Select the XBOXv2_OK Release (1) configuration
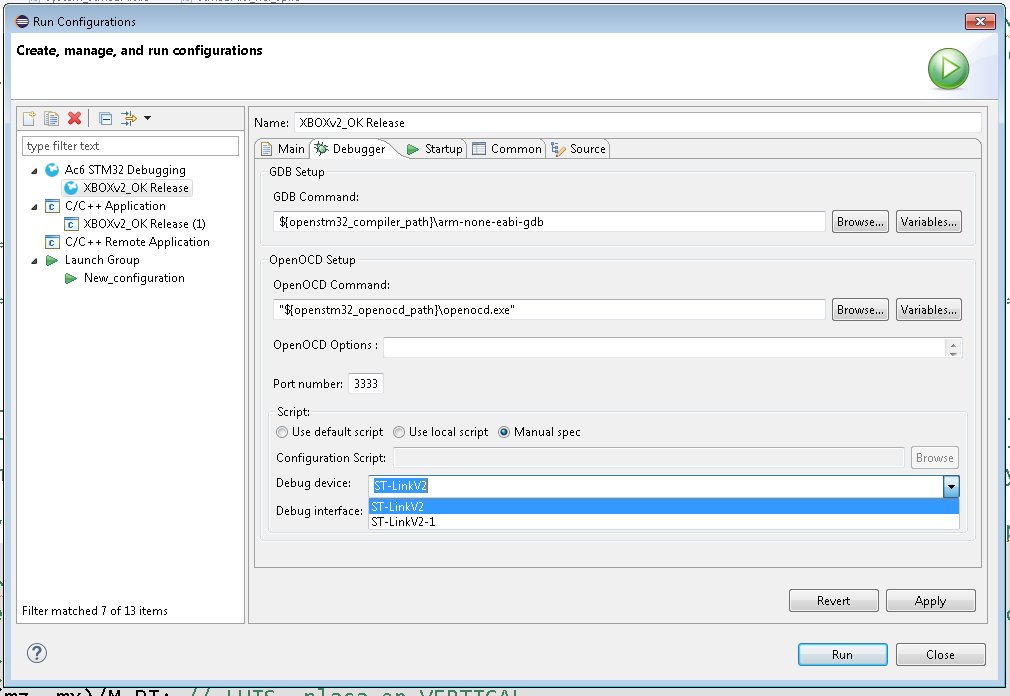1010x696 pixels. (x=144, y=224)
